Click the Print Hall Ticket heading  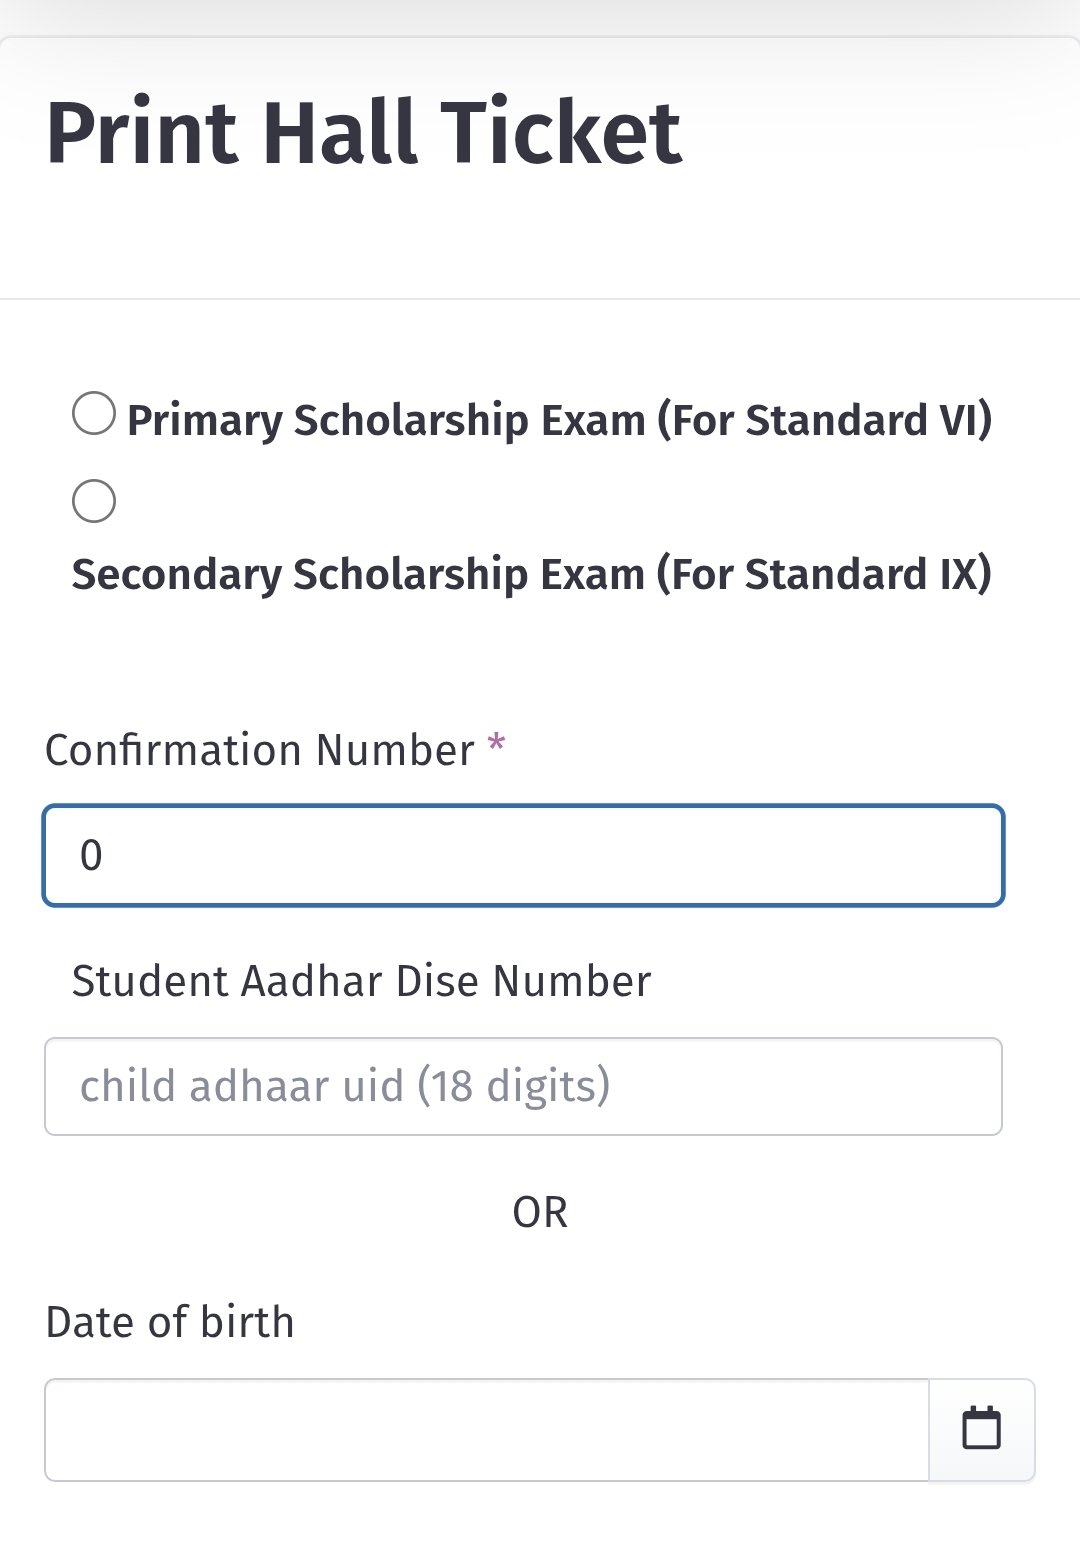pyautogui.click(x=364, y=133)
